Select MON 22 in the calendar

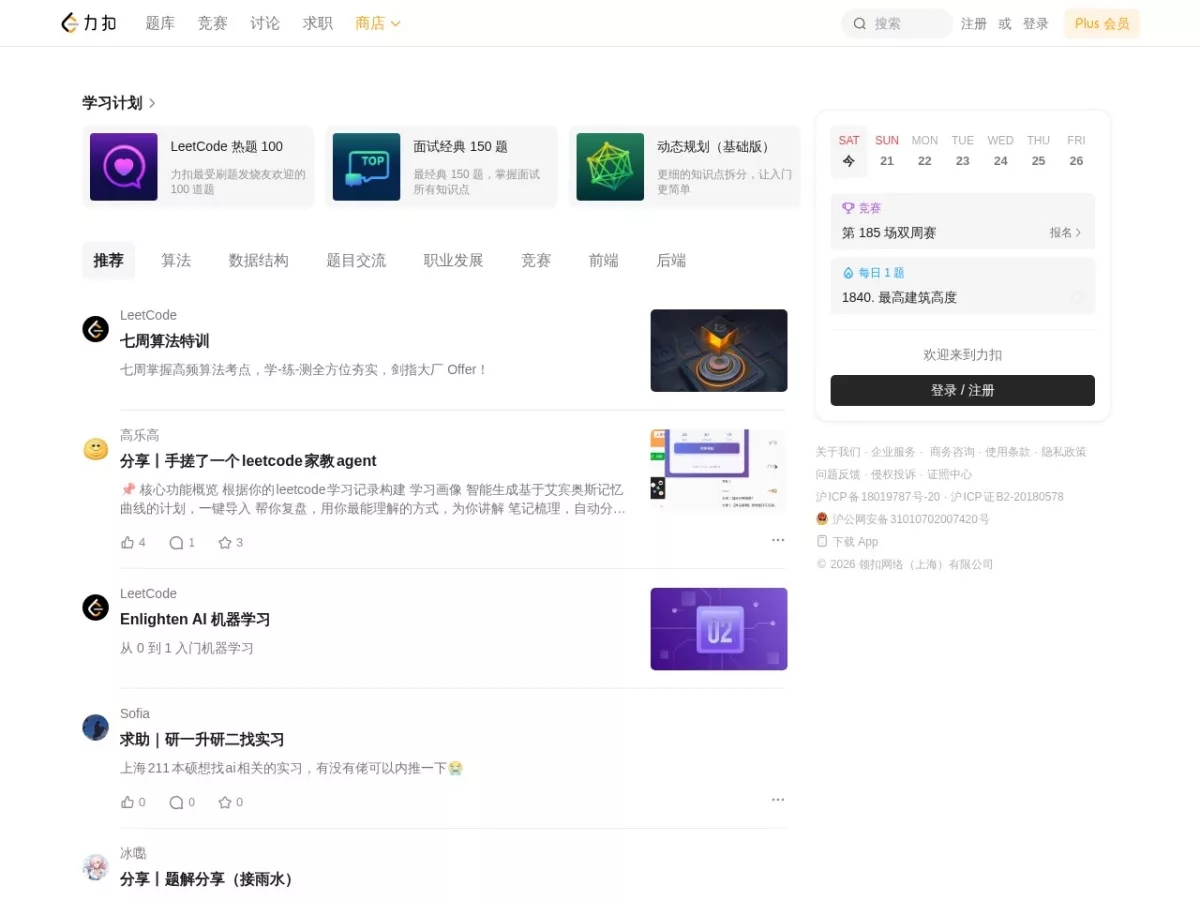pyautogui.click(x=925, y=151)
